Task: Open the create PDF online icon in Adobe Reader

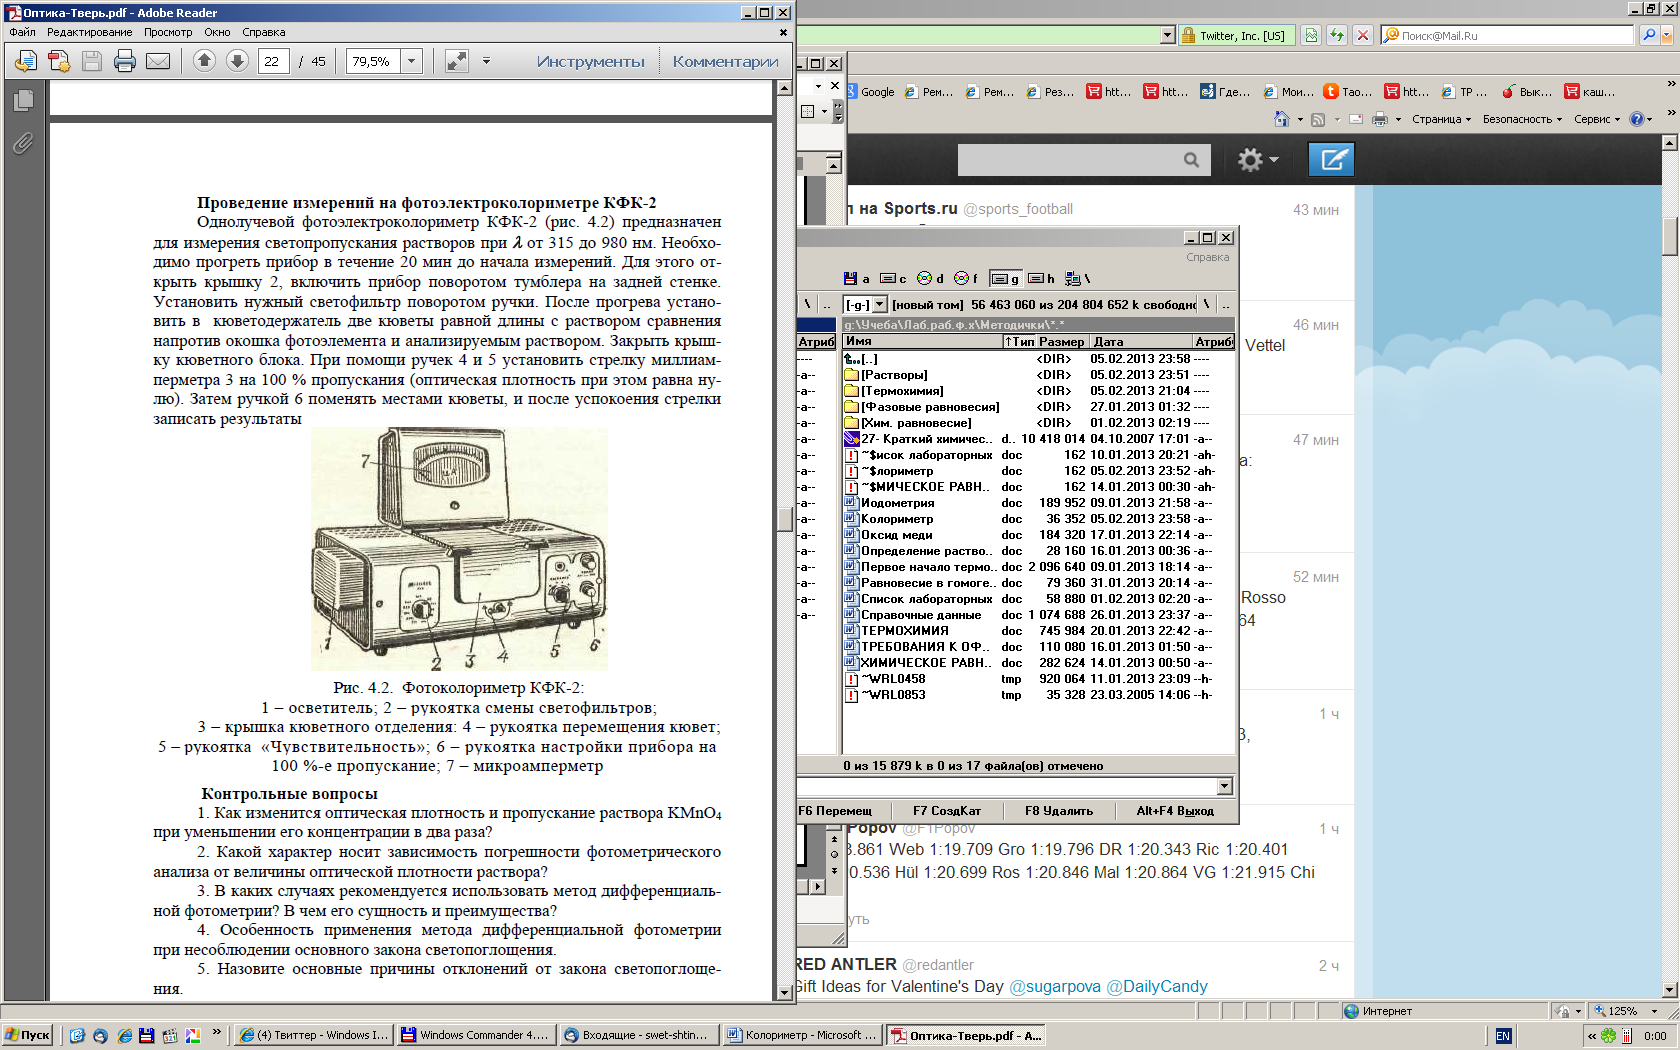Action: pos(59,61)
